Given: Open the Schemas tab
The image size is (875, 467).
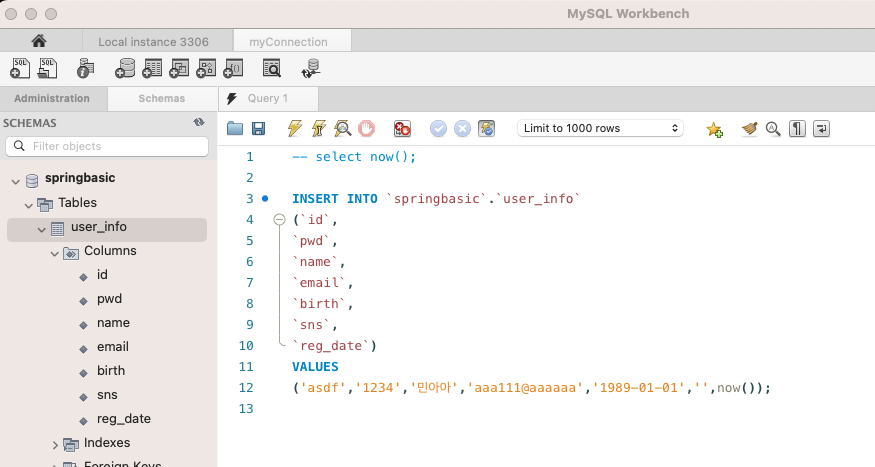Looking at the screenshot, I should (161, 98).
